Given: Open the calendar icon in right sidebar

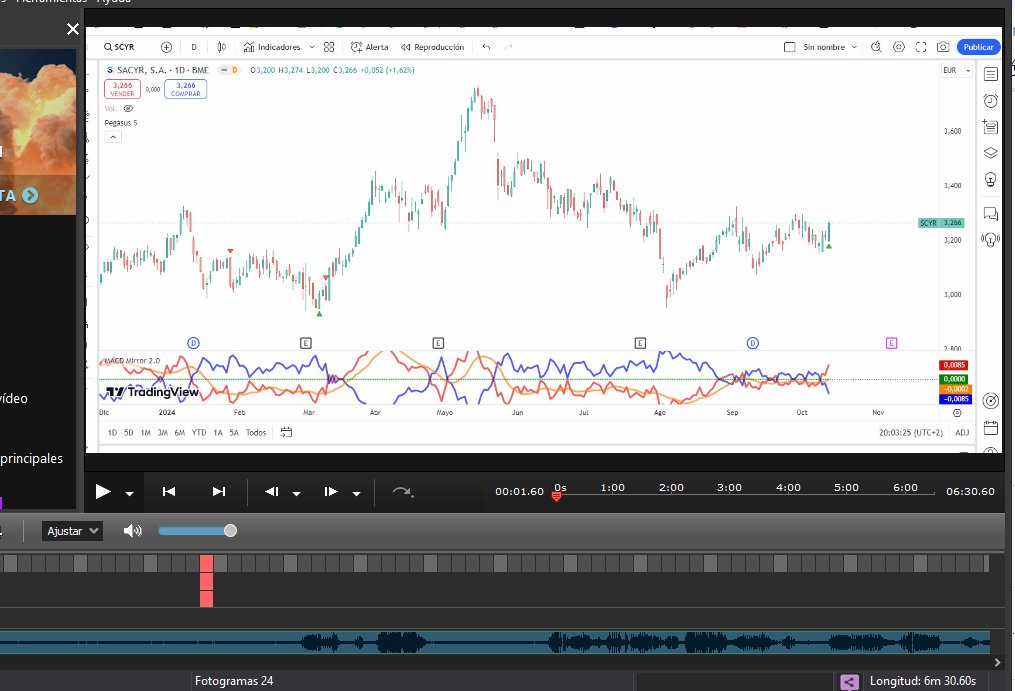Looking at the screenshot, I should coord(990,427).
